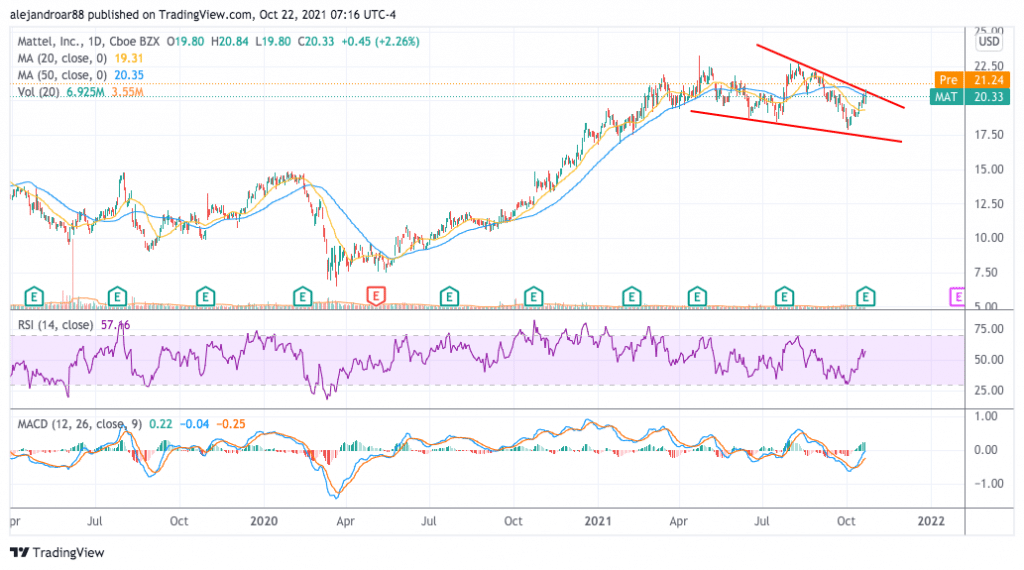Click the 2022 label on time axis
This screenshot has width=1024, height=570.
click(931, 520)
